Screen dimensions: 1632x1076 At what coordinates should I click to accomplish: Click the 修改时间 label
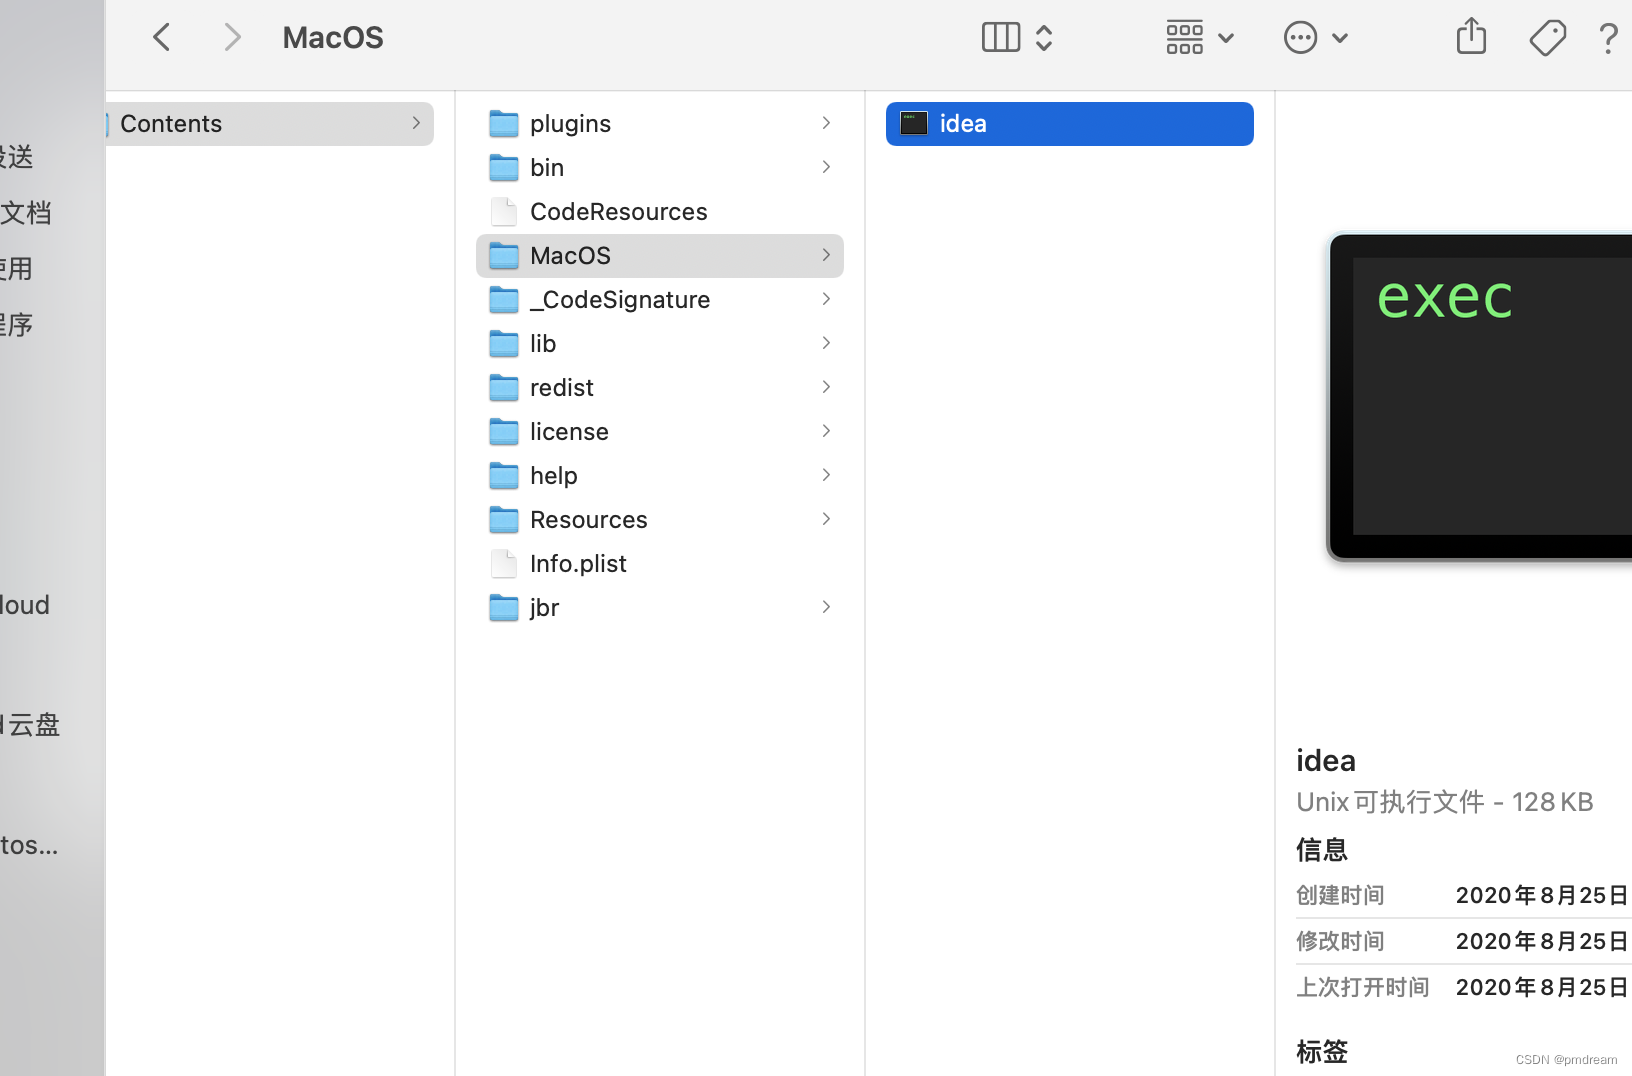[1340, 941]
